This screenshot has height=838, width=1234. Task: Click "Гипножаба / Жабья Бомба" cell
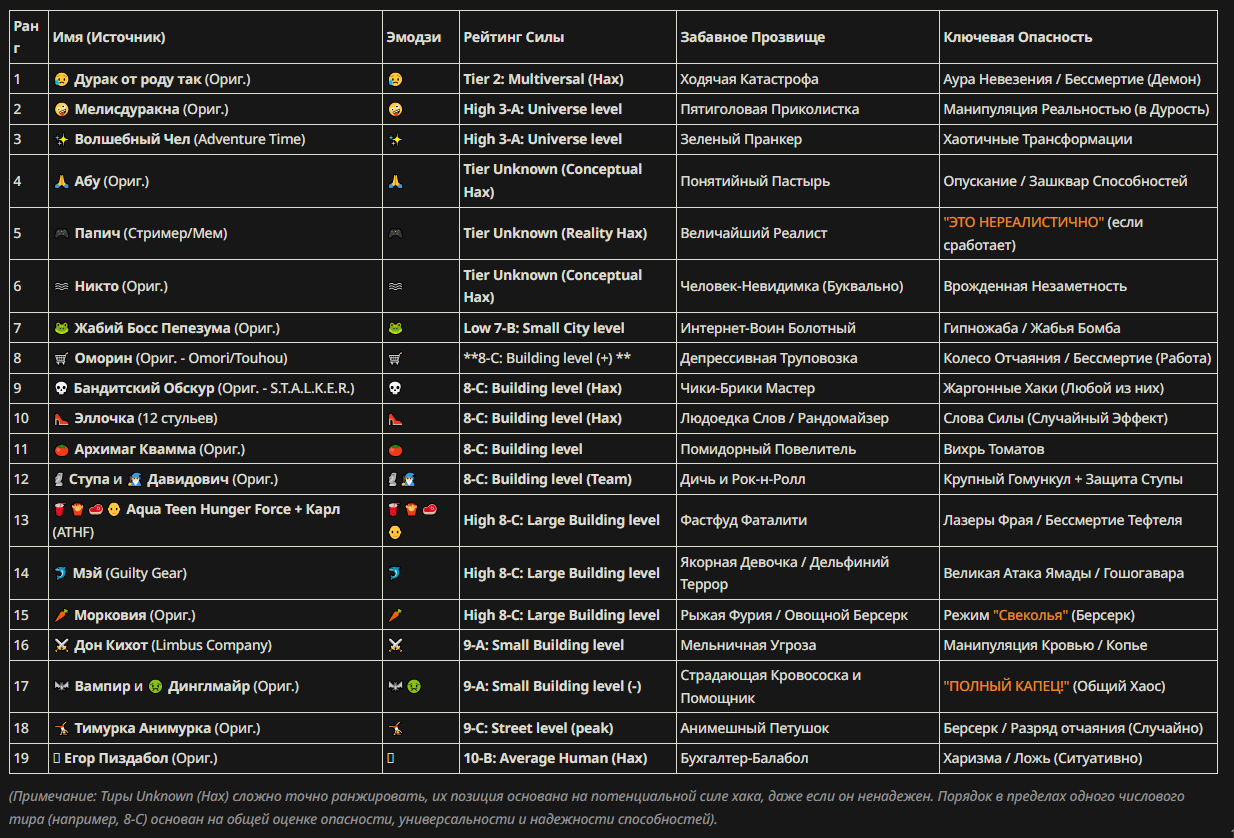1078,328
